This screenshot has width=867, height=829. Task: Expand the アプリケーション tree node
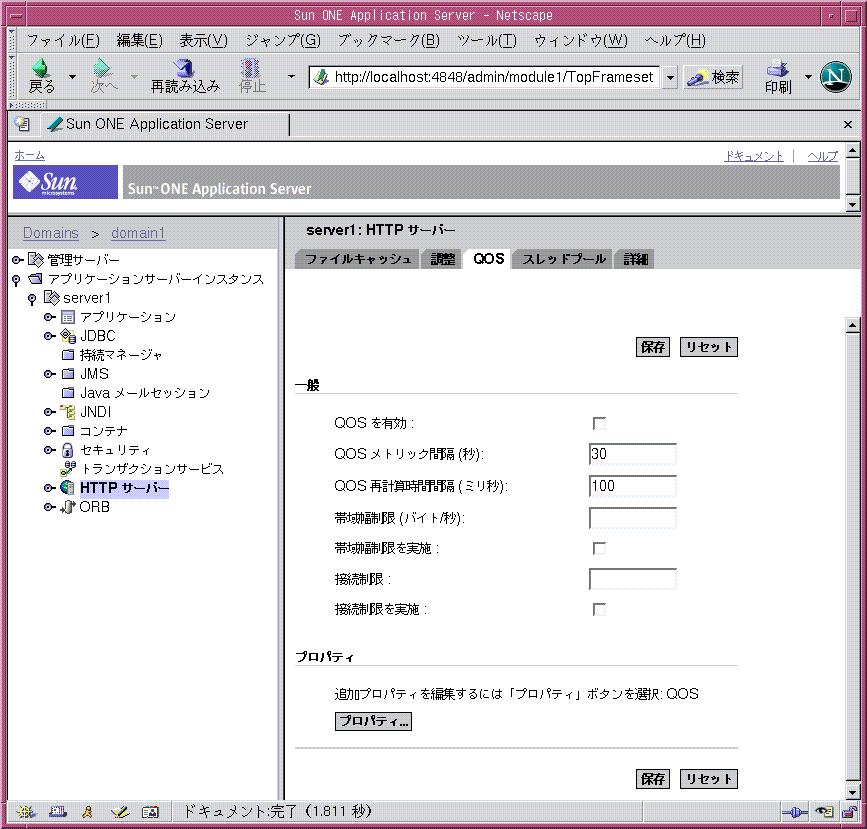49,317
